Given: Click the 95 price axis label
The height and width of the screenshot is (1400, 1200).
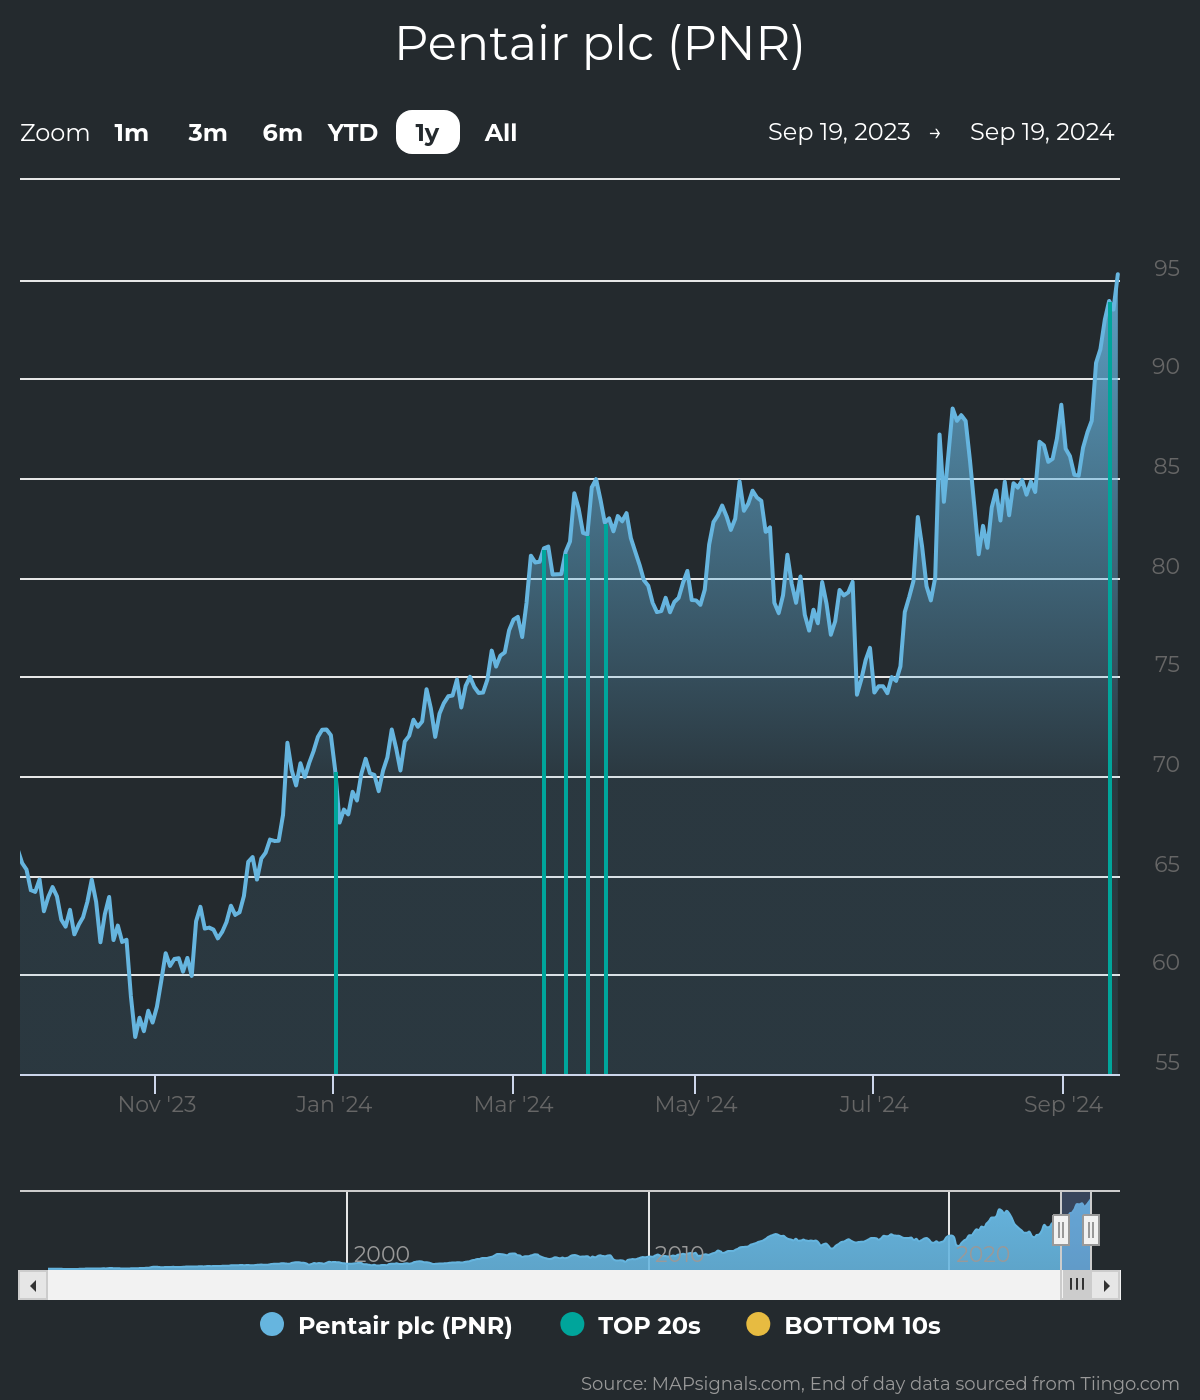Looking at the screenshot, I should tap(1166, 268).
